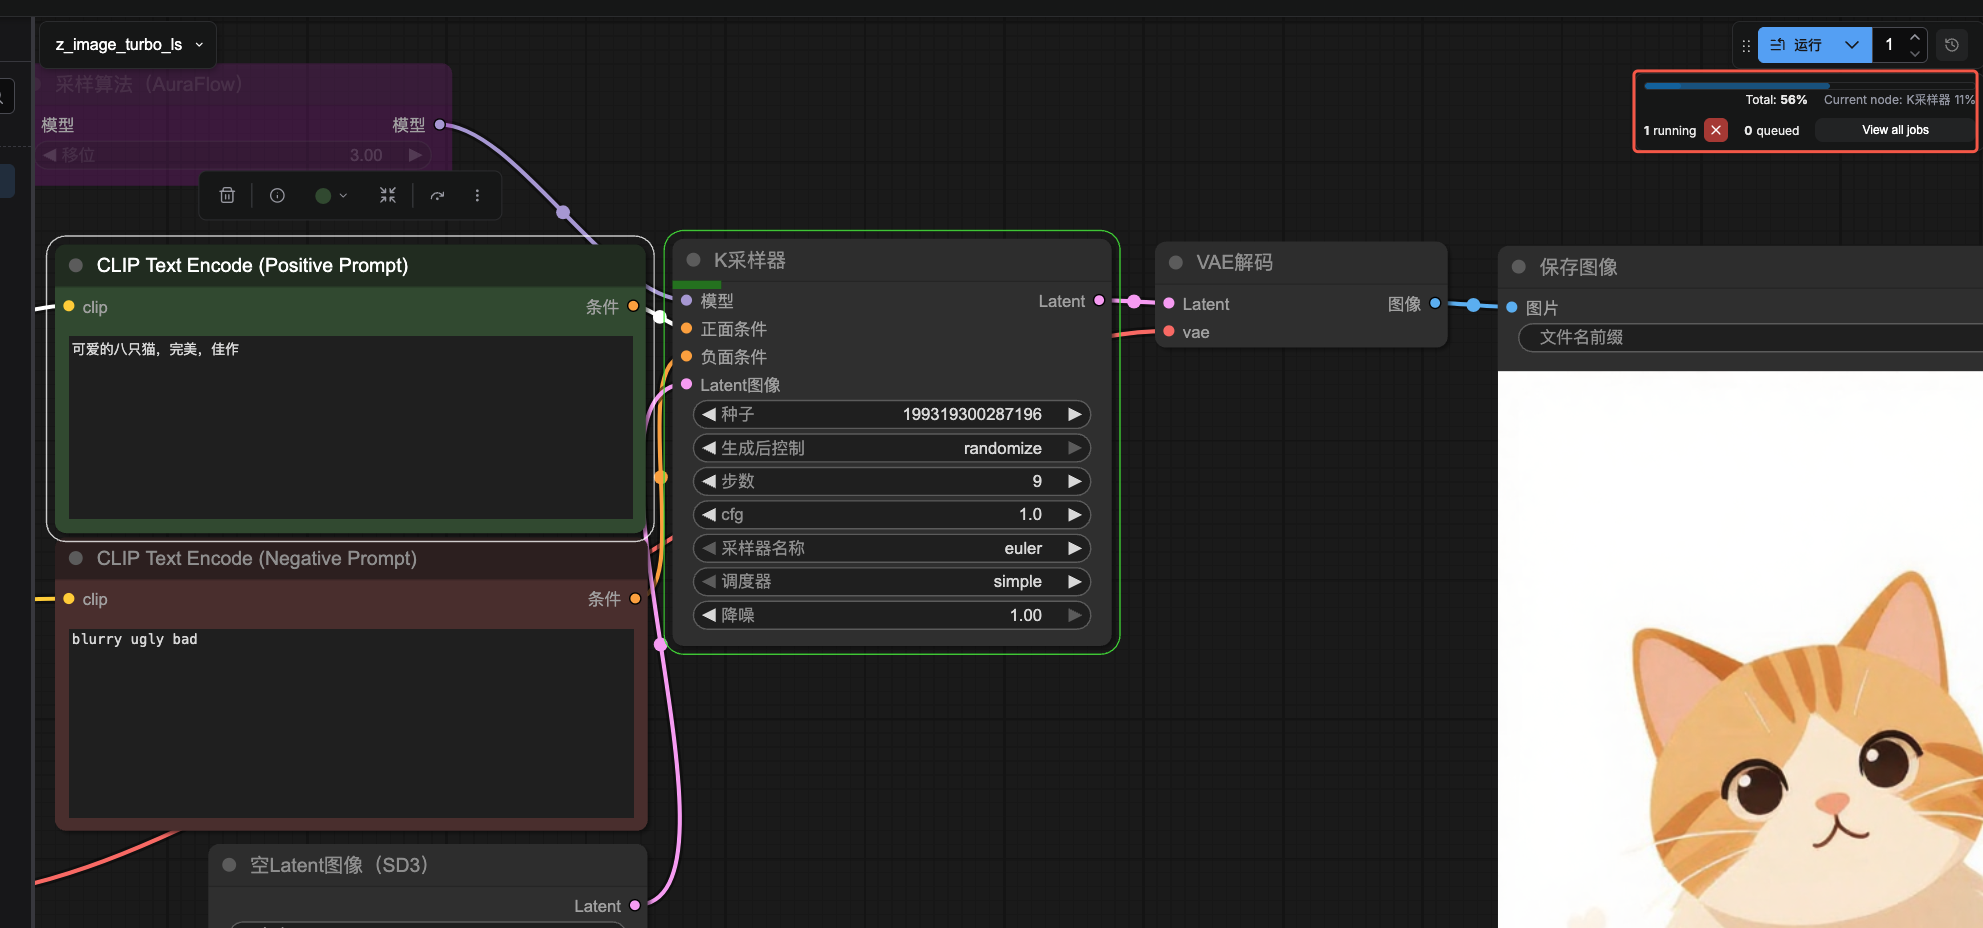The image size is (1983, 928).
Task: Click the Run (运行) button
Action: [1796, 45]
